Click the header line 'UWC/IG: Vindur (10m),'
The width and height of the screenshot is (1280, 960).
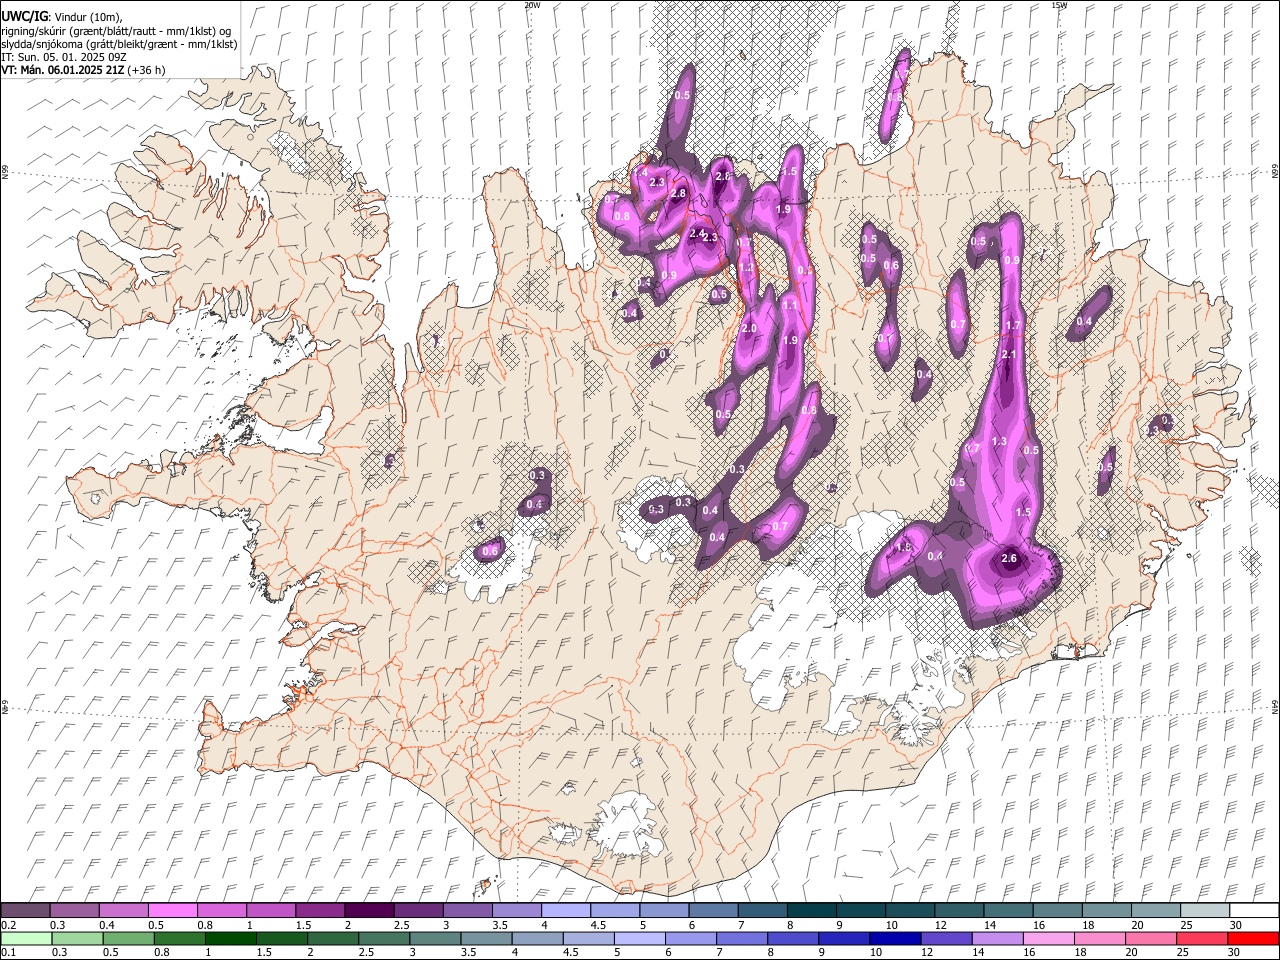coord(61,17)
